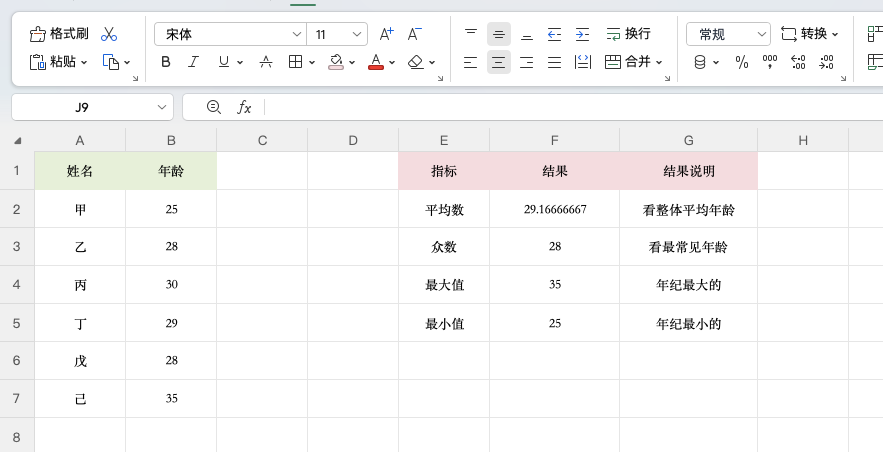Expand the font color arrow
The image size is (883, 452).
coord(392,62)
